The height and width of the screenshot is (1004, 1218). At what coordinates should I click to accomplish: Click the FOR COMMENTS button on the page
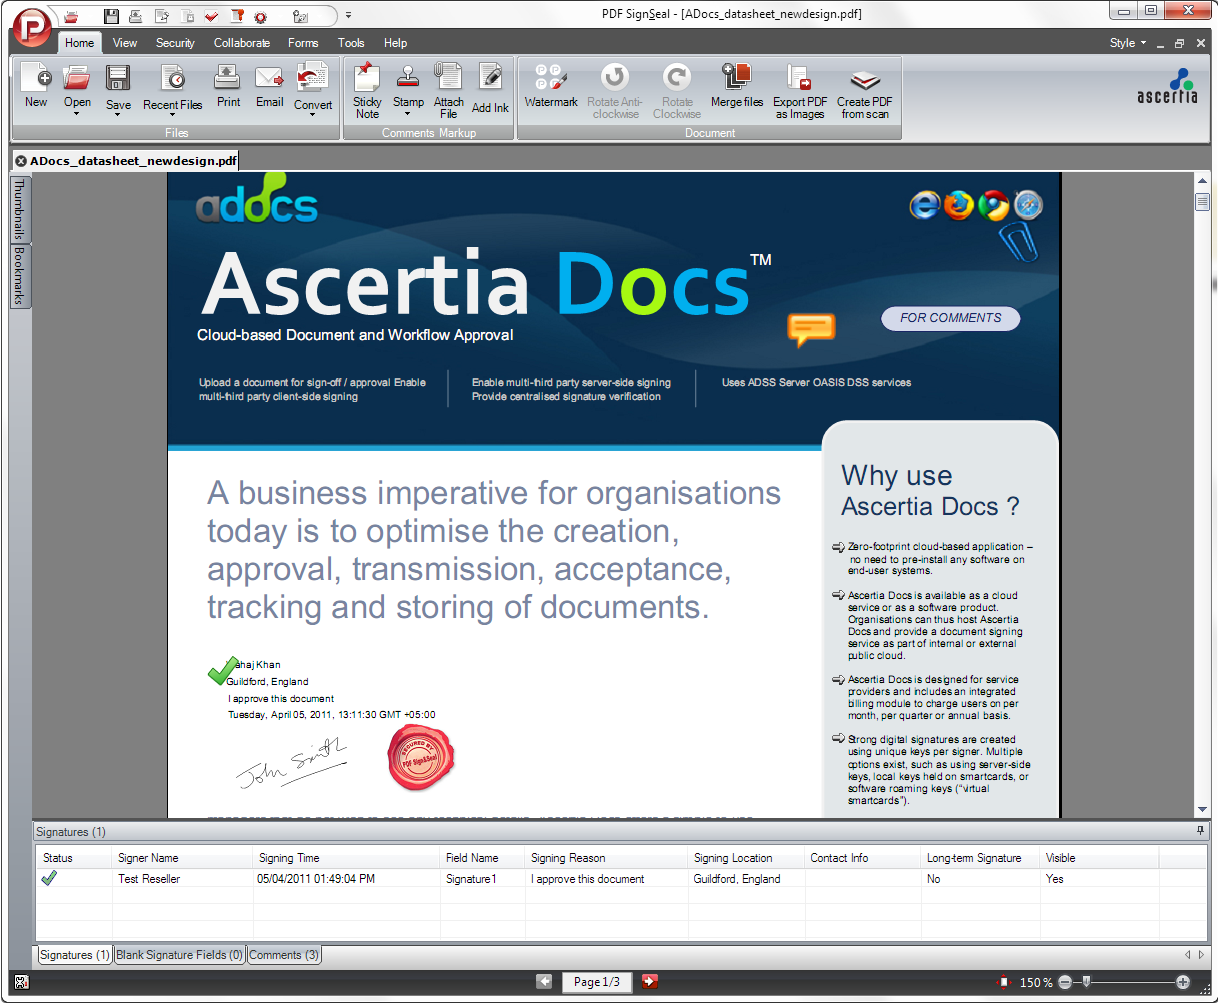(950, 318)
